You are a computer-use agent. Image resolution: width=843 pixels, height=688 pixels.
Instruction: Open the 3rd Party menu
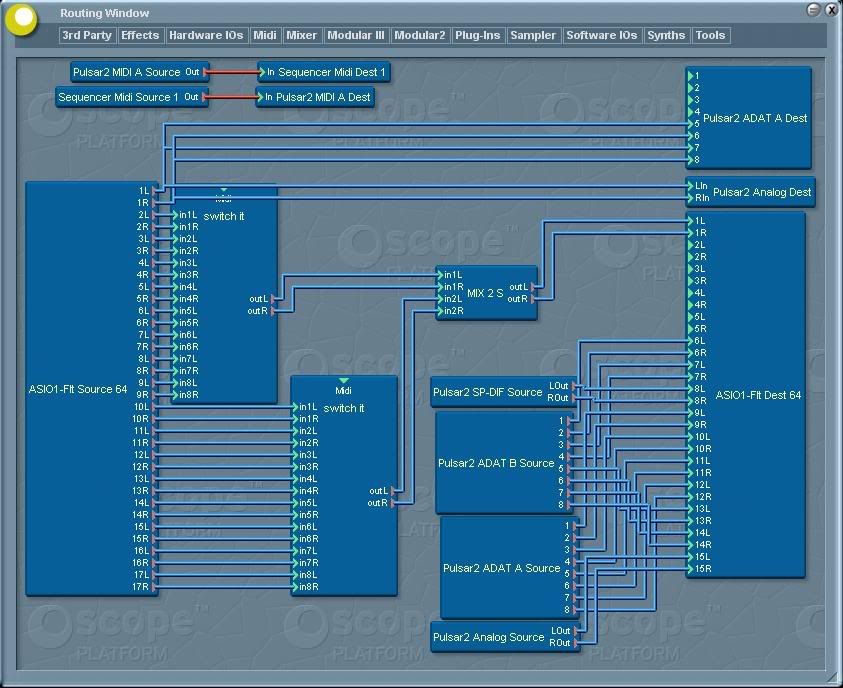pyautogui.click(x=87, y=35)
